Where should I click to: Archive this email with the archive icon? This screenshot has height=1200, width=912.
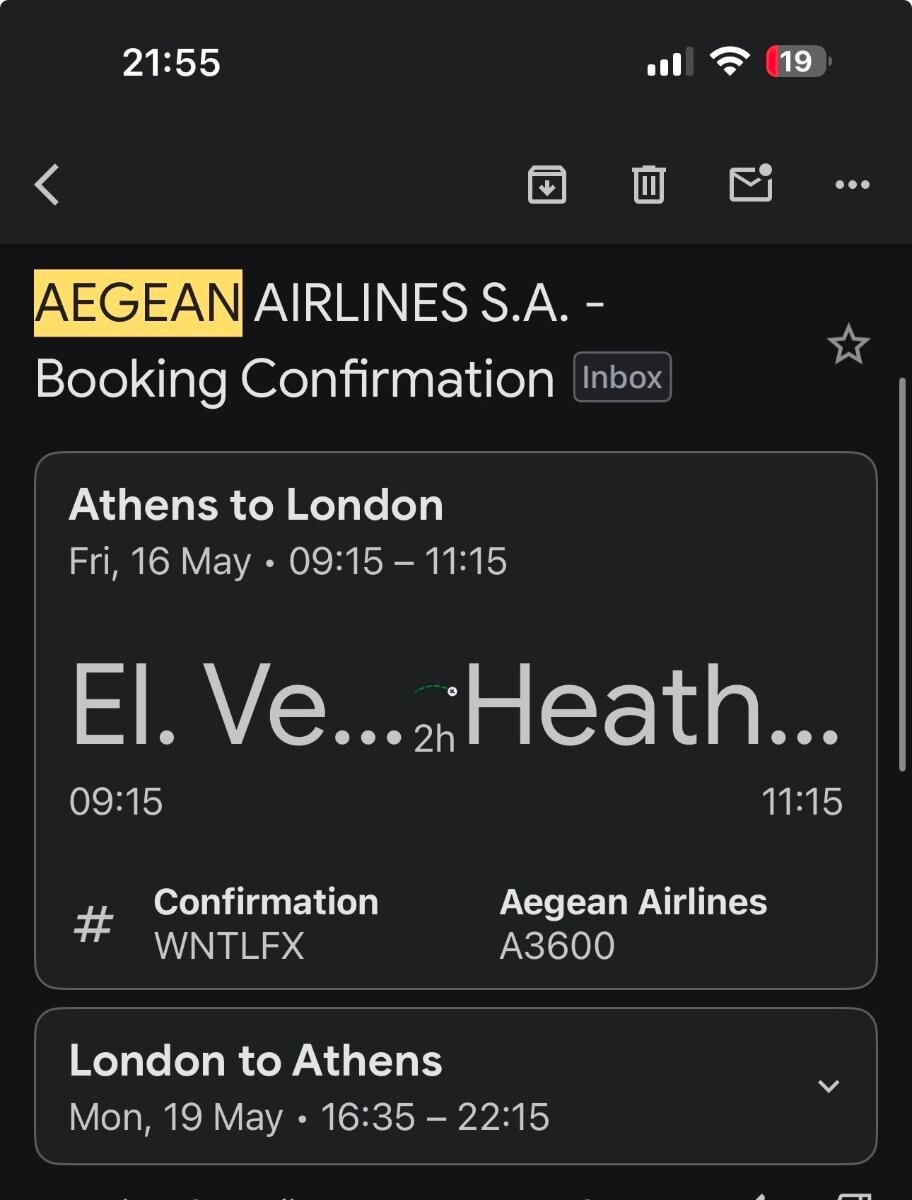click(x=547, y=185)
